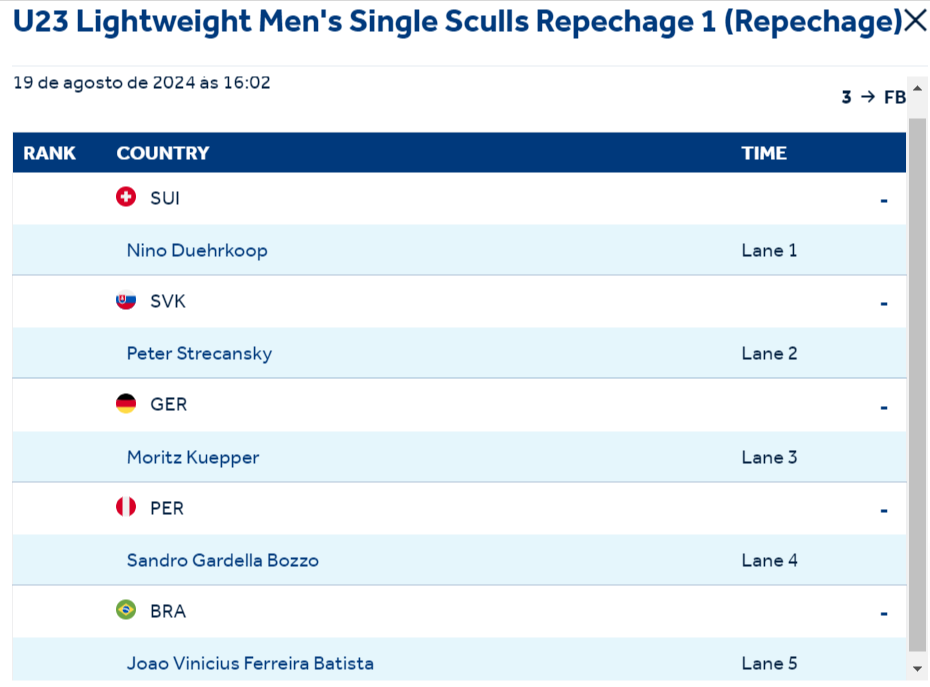Open Nino Duehrkoop athlete link
Viewport: 930px width, 687px height.
[197, 250]
